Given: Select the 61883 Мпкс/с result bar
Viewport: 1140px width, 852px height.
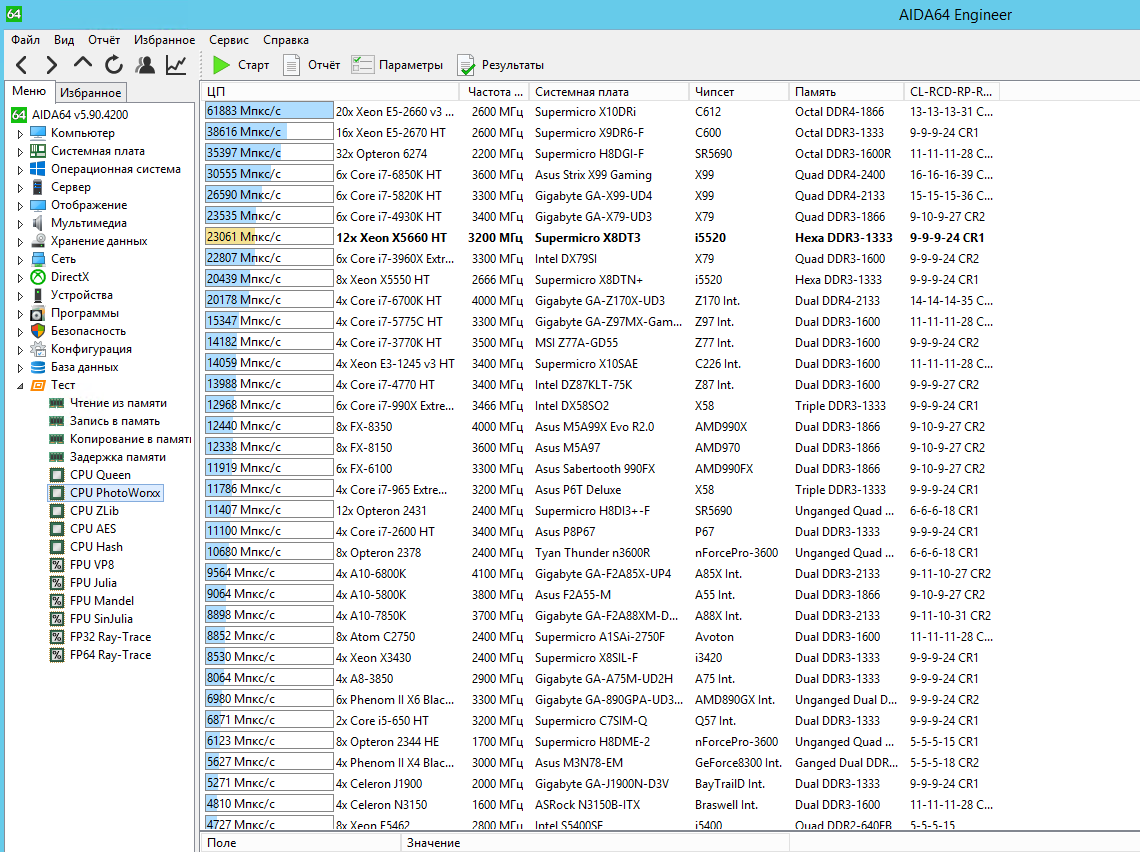Looking at the screenshot, I should (x=269, y=111).
